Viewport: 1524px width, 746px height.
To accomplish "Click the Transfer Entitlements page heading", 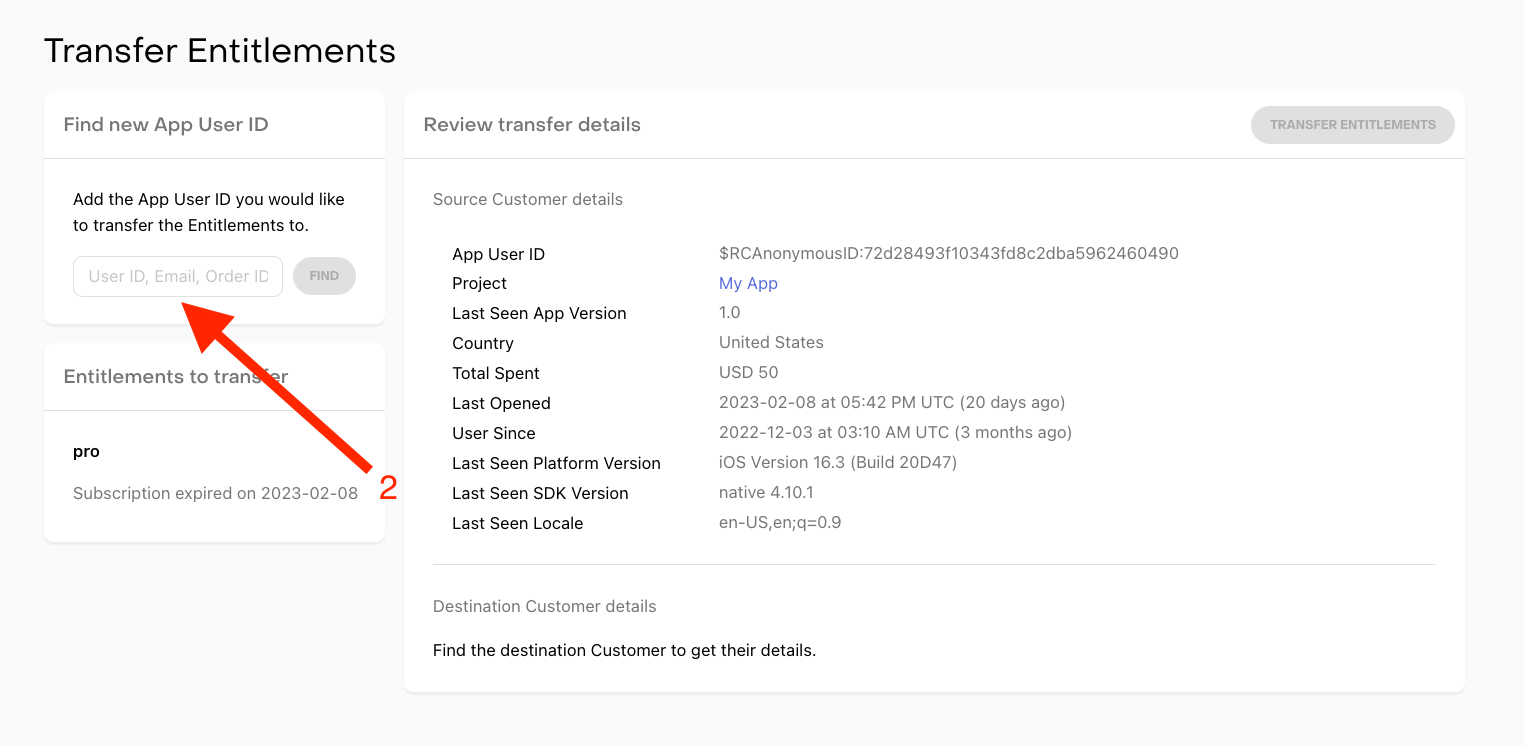I will (220, 50).
